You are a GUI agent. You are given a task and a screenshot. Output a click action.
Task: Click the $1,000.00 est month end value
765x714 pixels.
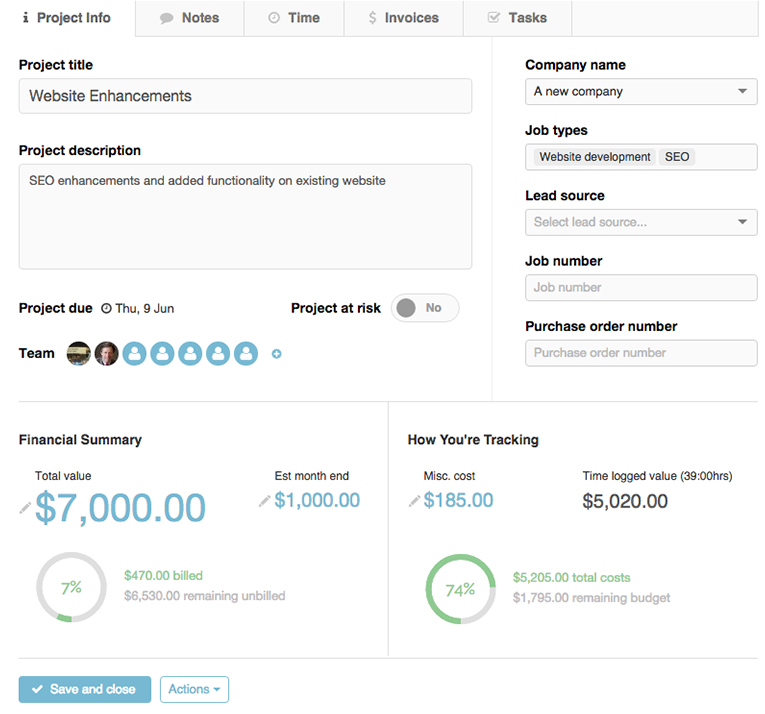(317, 500)
